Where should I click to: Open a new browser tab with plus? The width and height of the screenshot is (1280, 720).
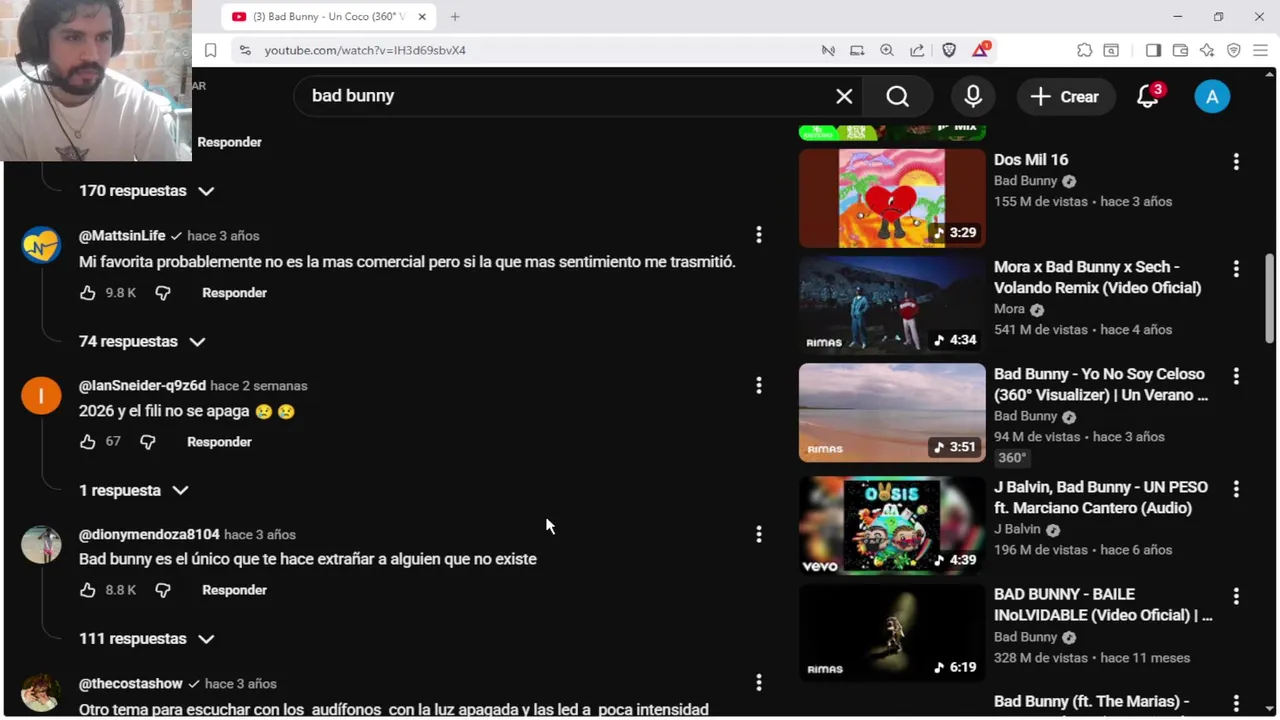pyautogui.click(x=455, y=17)
